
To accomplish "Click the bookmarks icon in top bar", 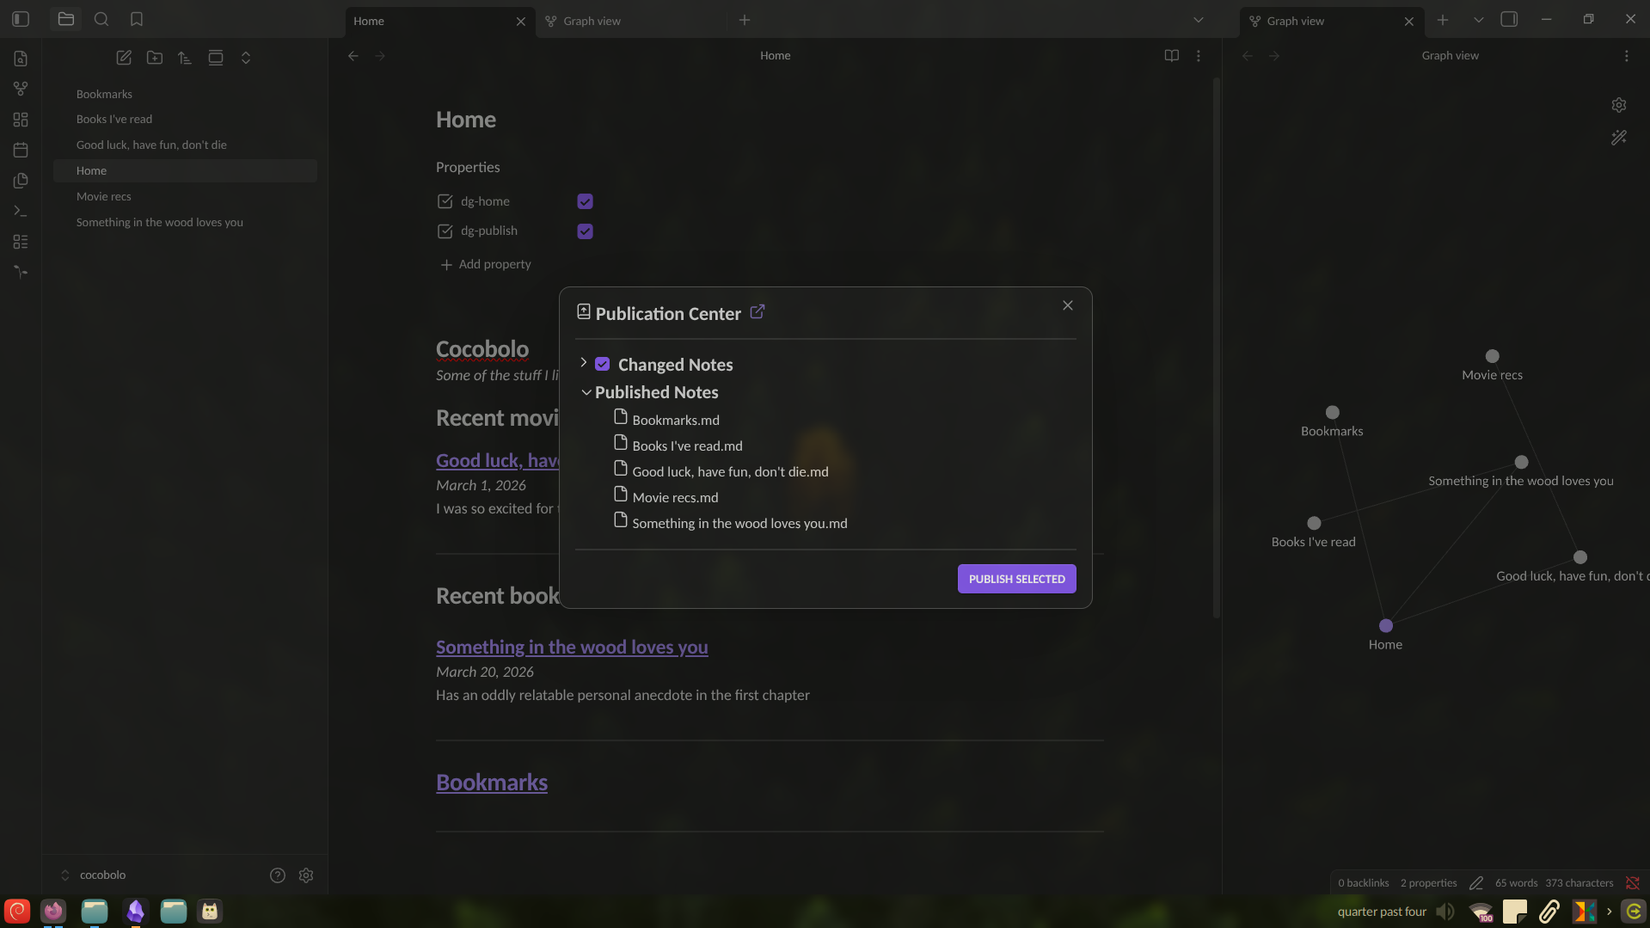I will tap(137, 19).
